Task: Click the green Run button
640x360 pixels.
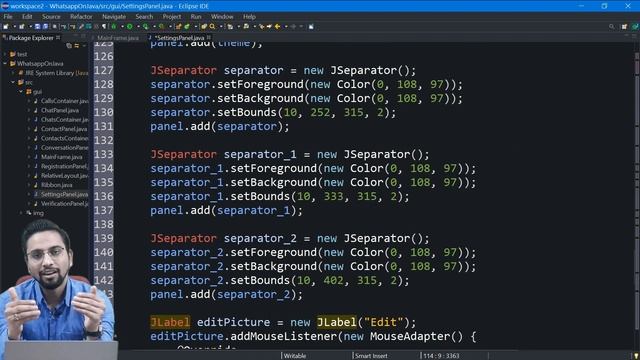Action: coord(129,27)
